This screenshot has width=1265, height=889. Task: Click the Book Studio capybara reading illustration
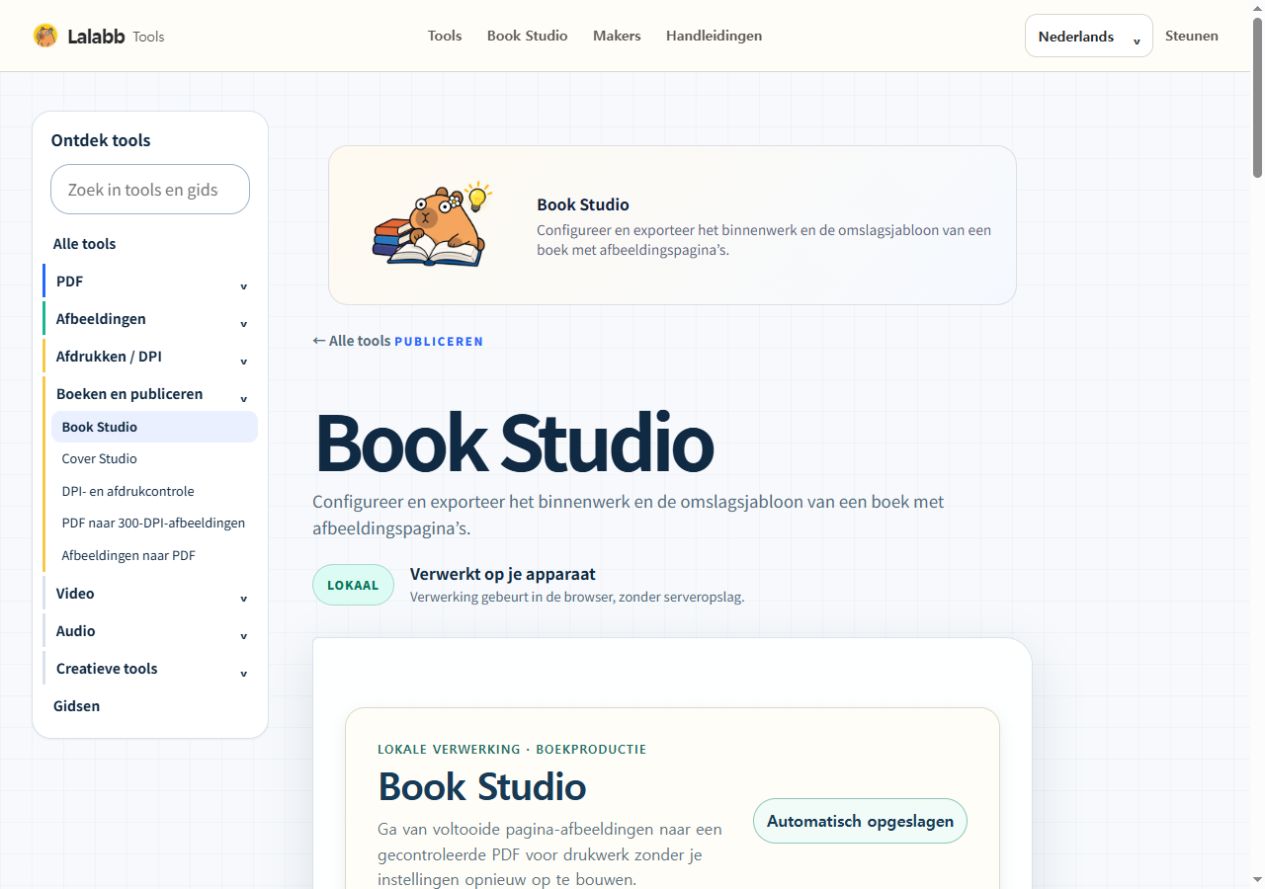[x=432, y=225]
